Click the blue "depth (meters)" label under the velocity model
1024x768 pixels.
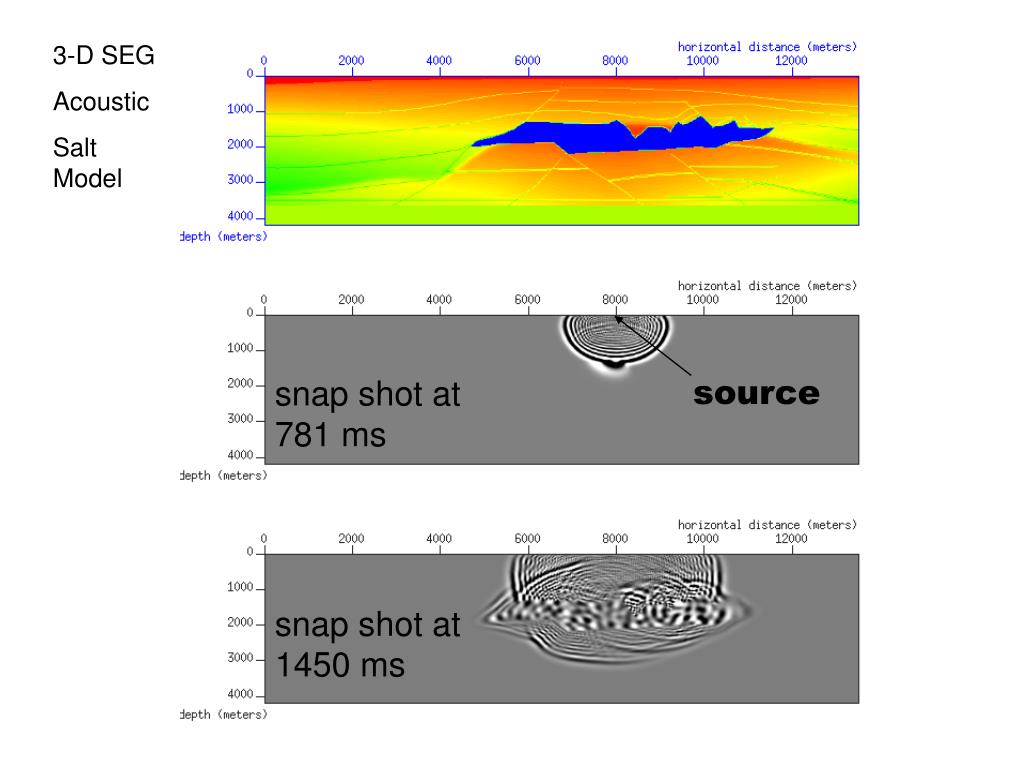(x=223, y=236)
